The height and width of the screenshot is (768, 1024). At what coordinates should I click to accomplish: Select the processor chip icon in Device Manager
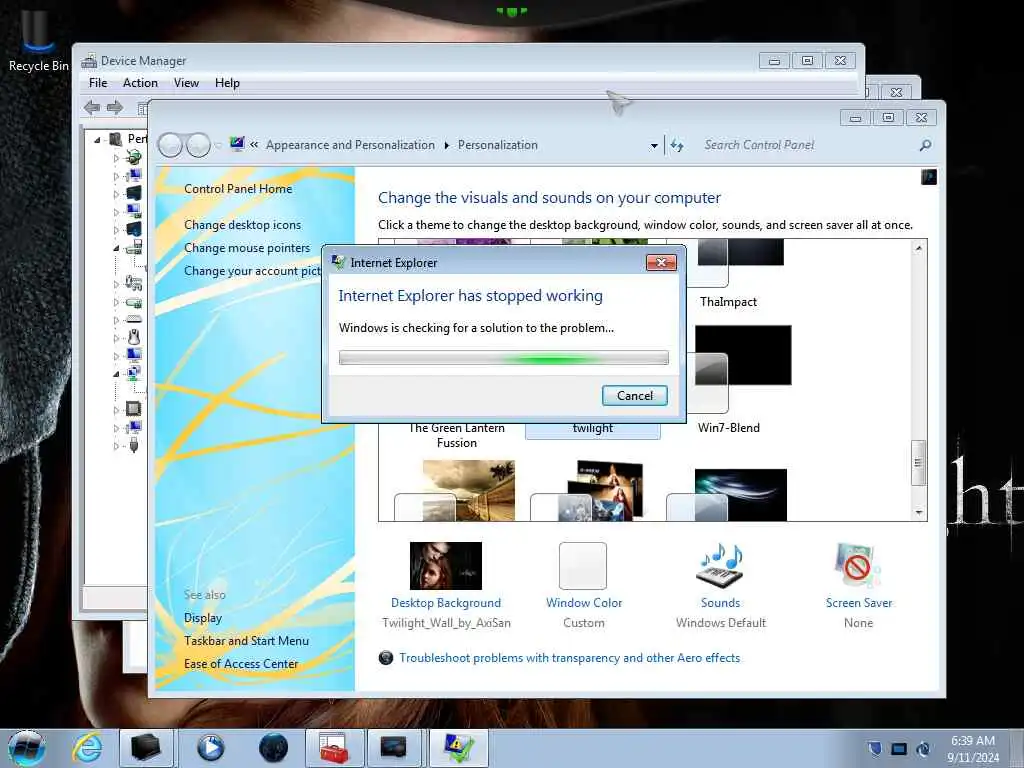134,409
